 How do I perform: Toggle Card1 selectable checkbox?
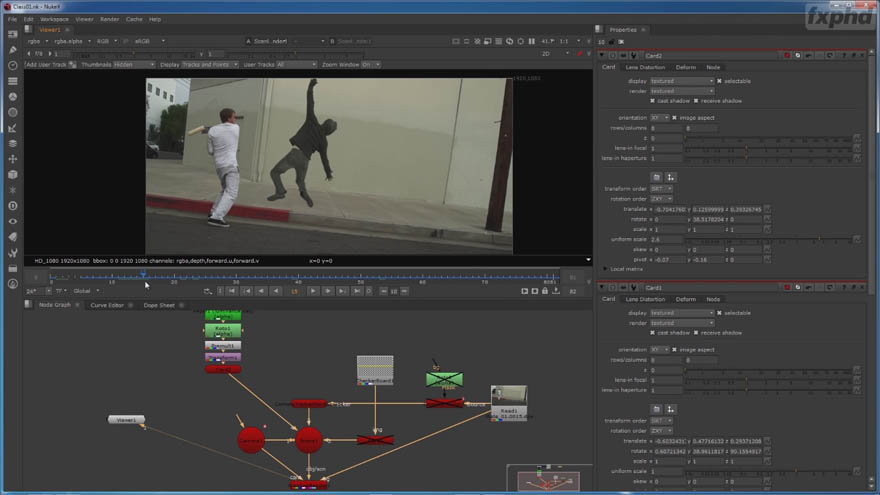coord(719,313)
